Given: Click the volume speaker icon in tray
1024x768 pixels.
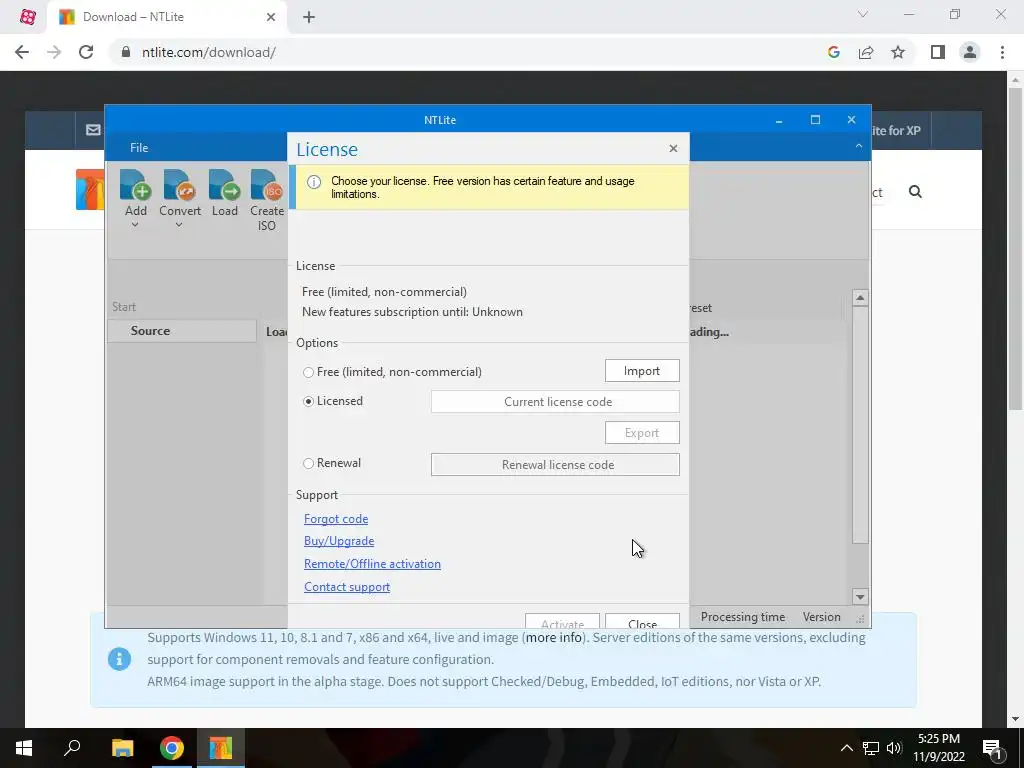Looking at the screenshot, I should 894,748.
